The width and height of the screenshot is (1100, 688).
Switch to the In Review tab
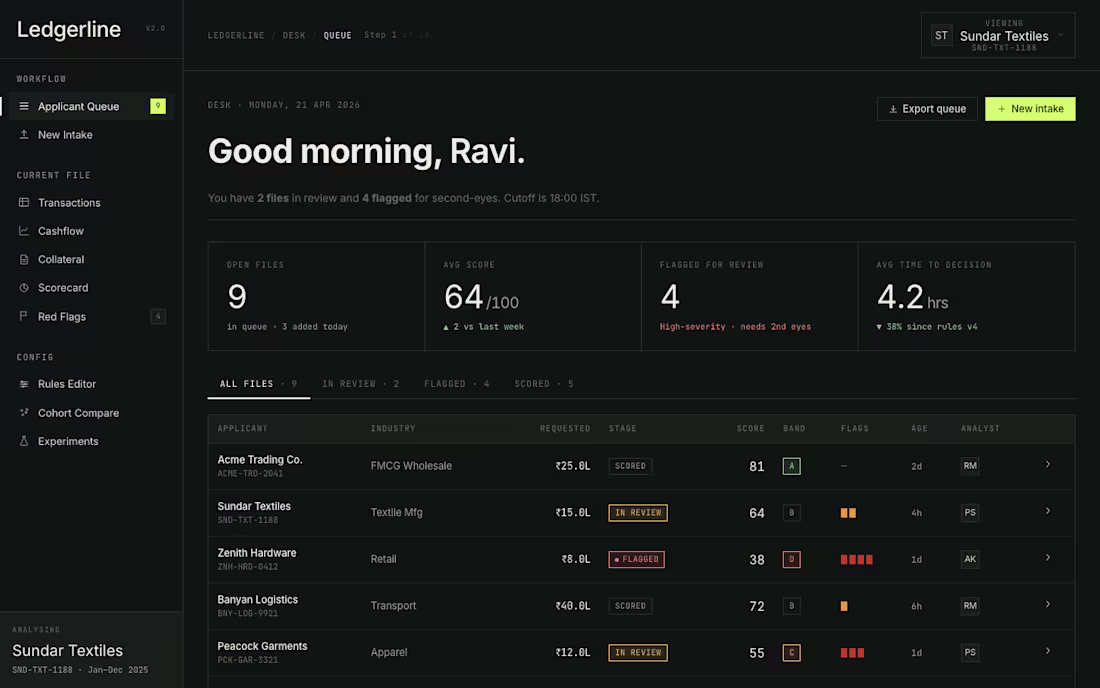[361, 384]
